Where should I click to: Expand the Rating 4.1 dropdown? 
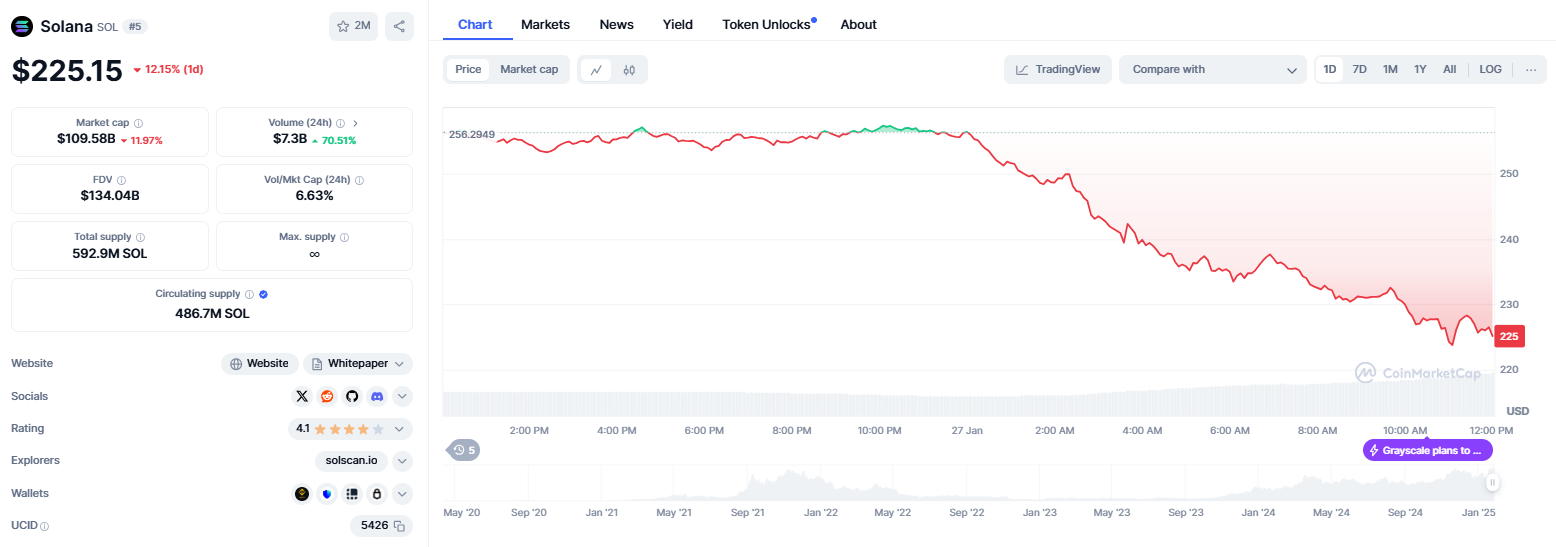click(351, 428)
